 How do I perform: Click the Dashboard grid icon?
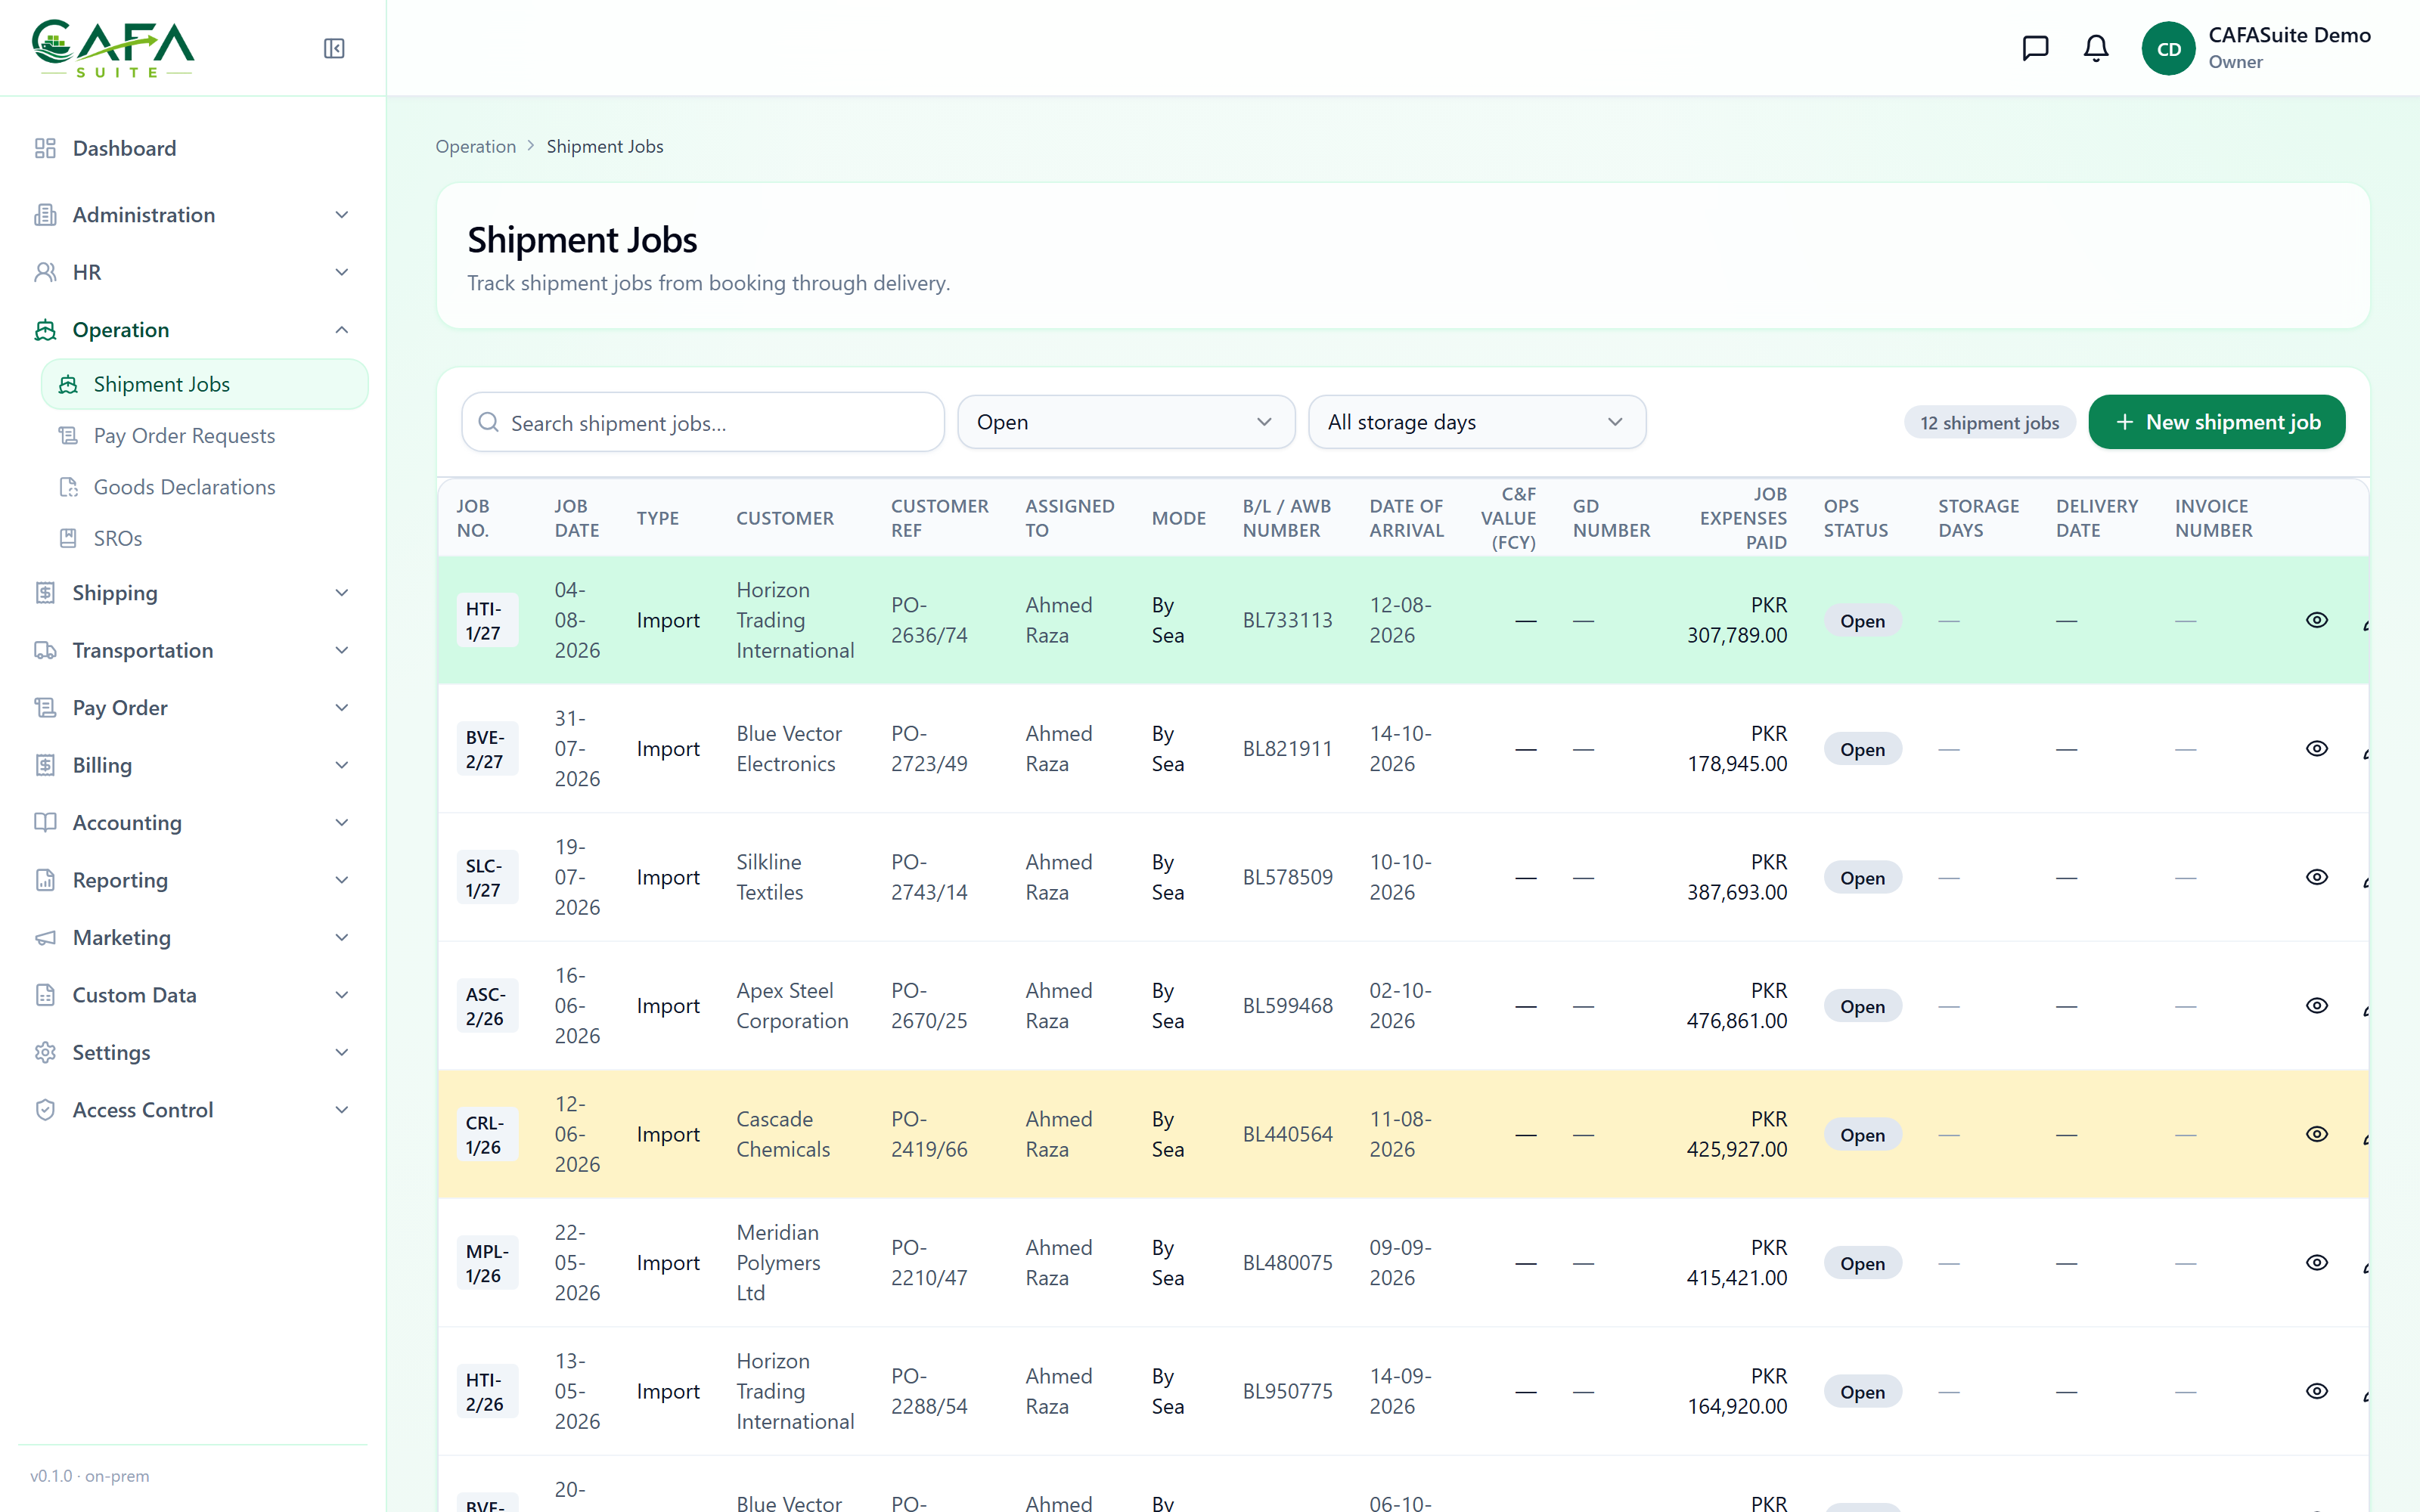pos(45,148)
